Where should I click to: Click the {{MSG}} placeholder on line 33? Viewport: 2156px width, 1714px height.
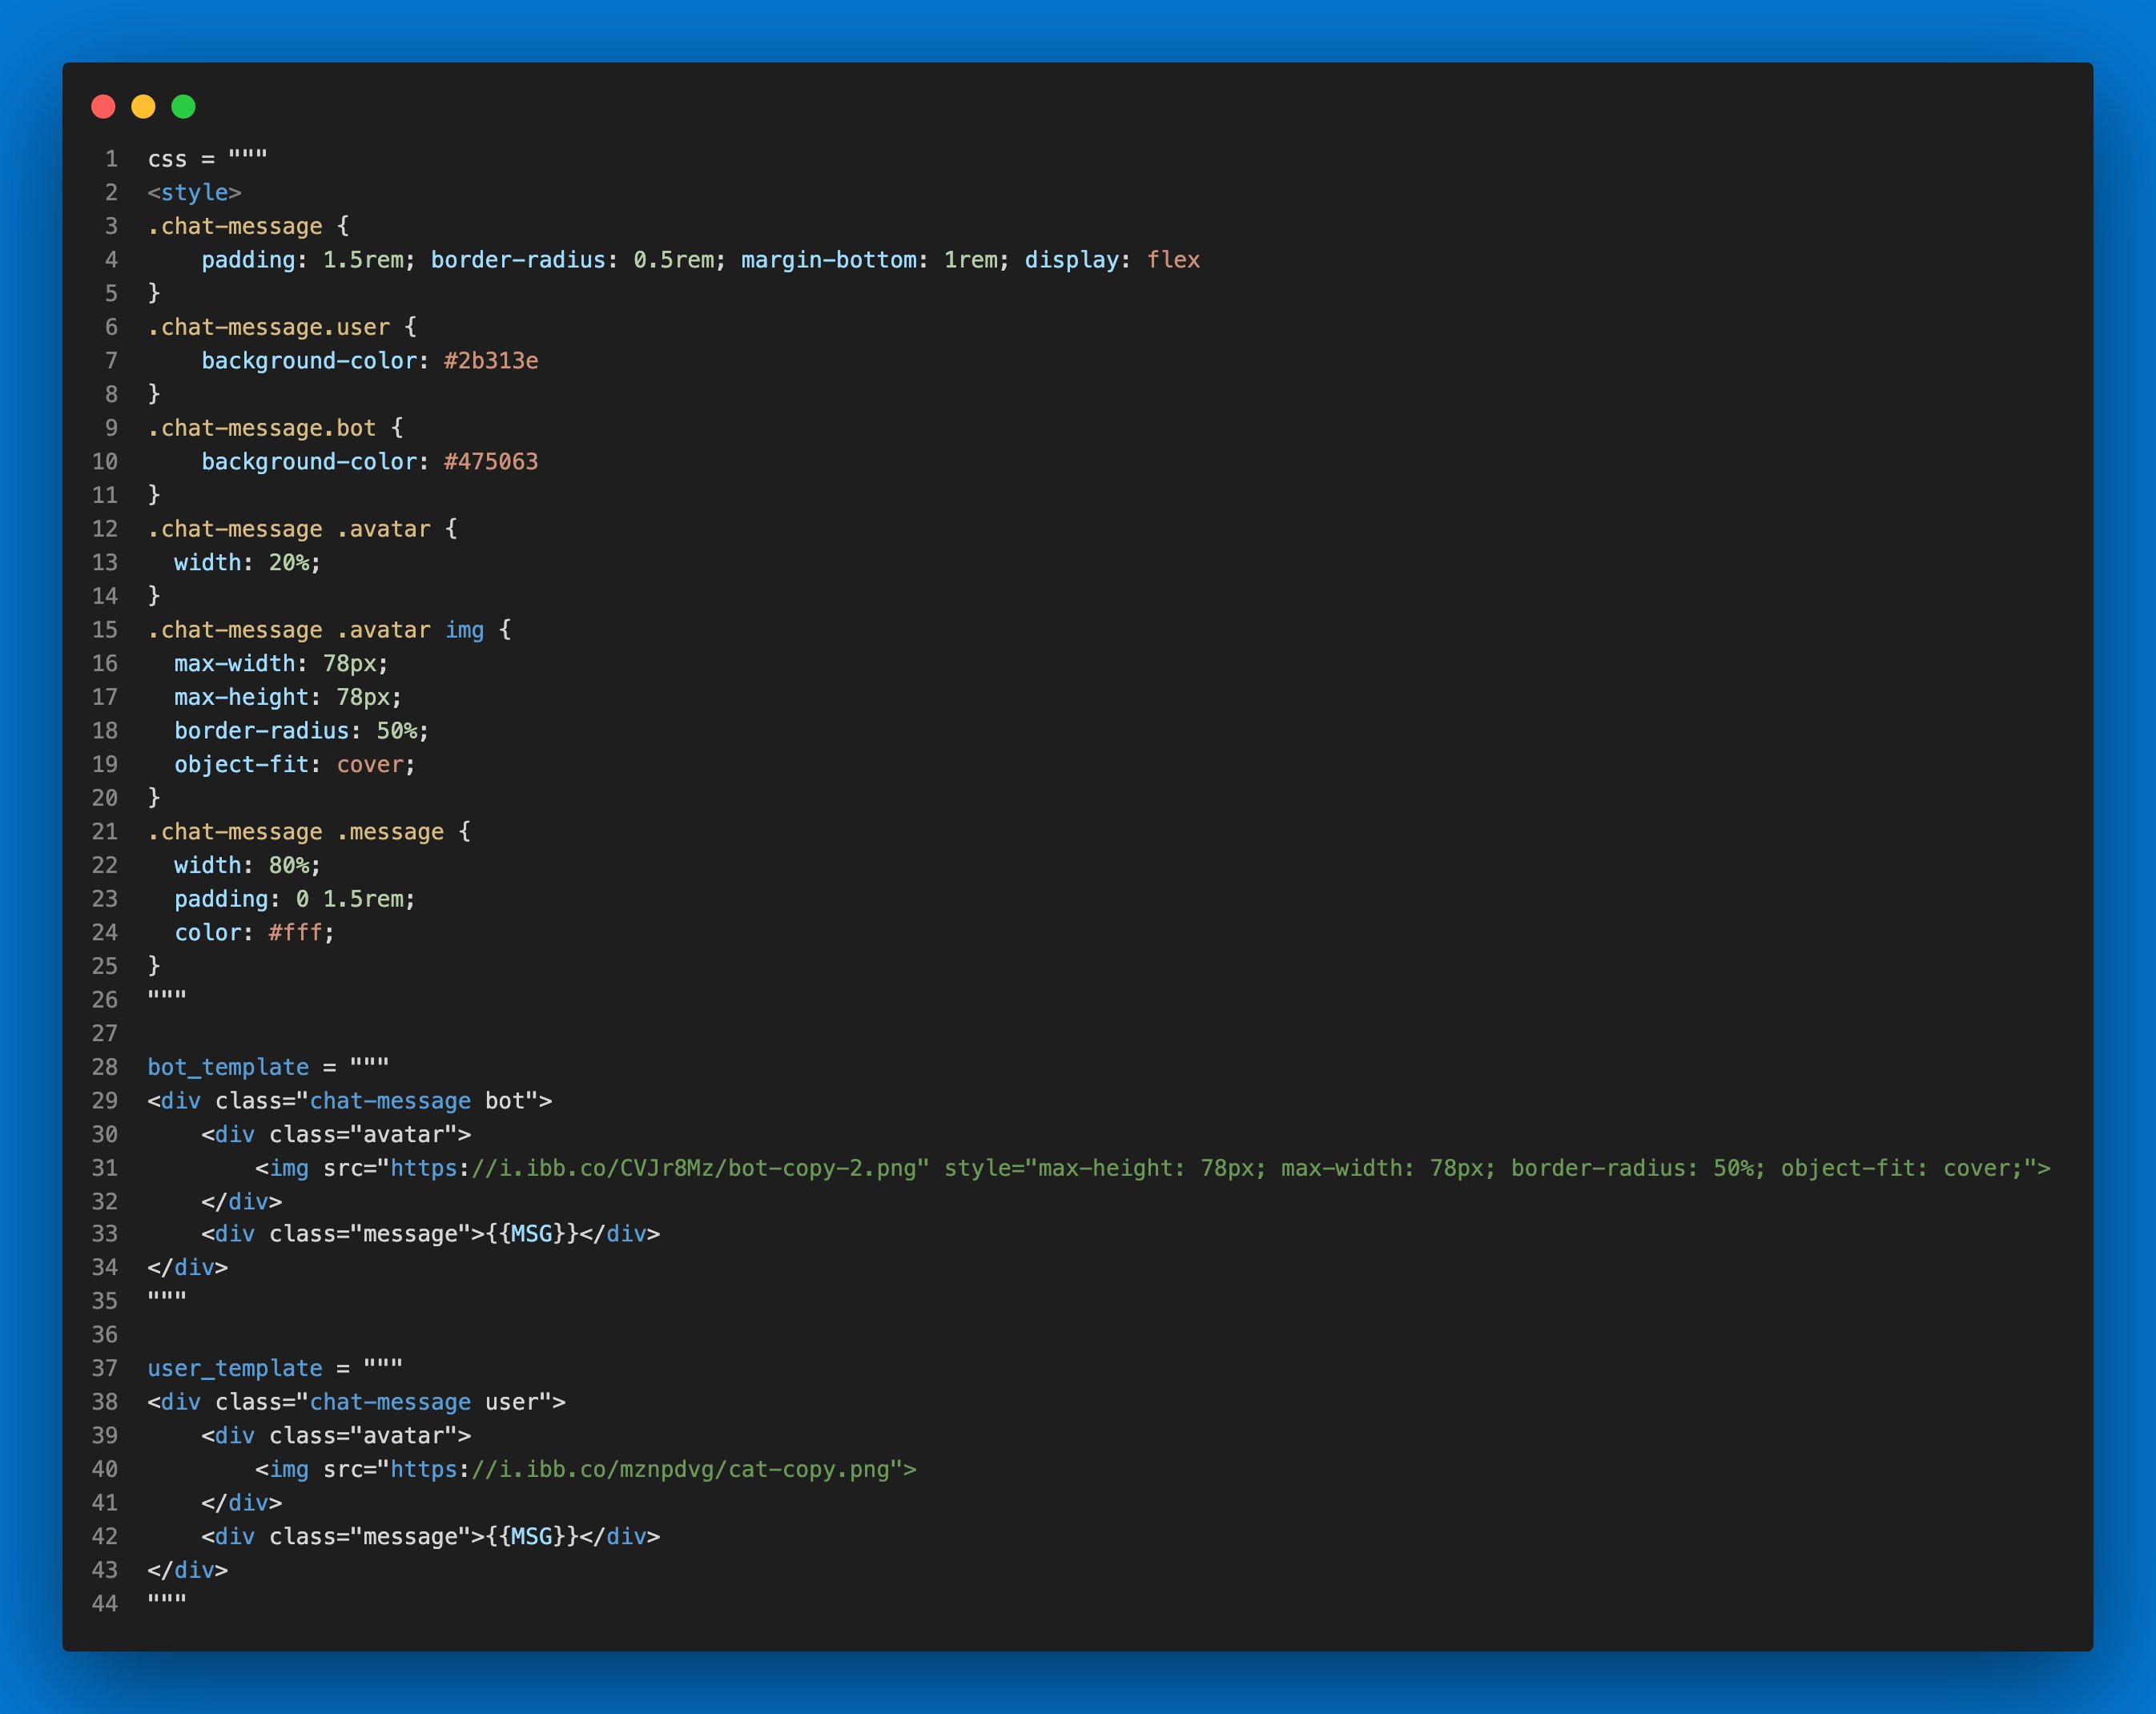(x=531, y=1234)
